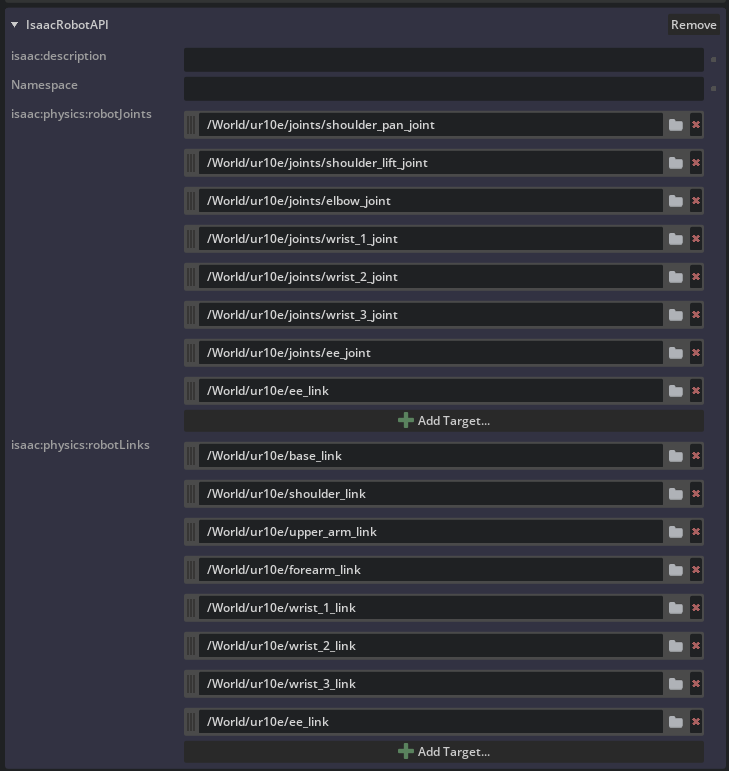Open folder icon next to wrist_3_joint

tap(676, 315)
